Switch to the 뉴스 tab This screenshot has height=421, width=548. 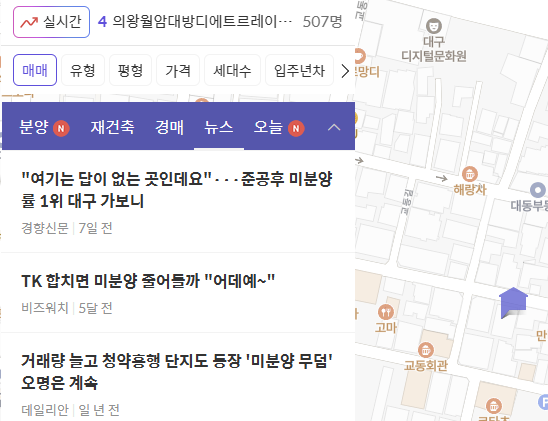[x=219, y=127]
